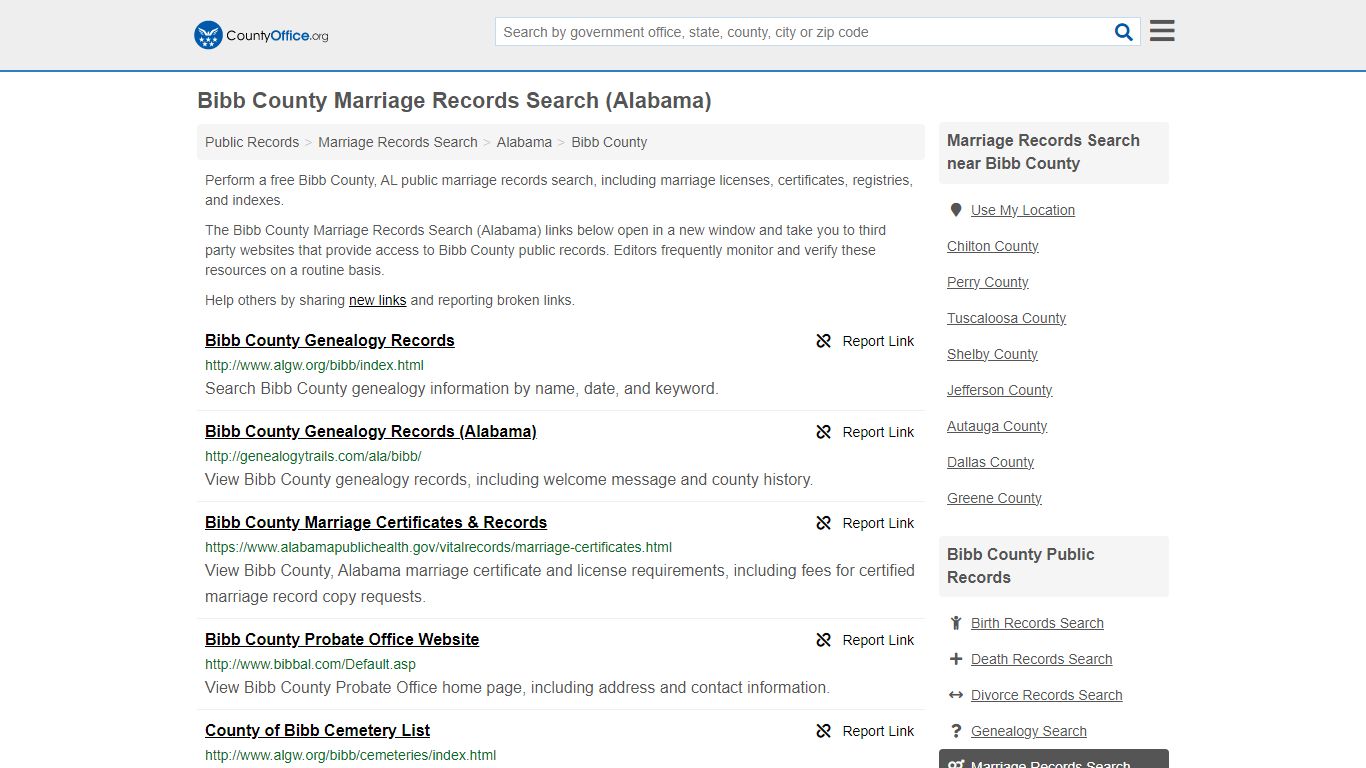
Task: Go to Alabama breadcrumb
Action: [x=524, y=142]
